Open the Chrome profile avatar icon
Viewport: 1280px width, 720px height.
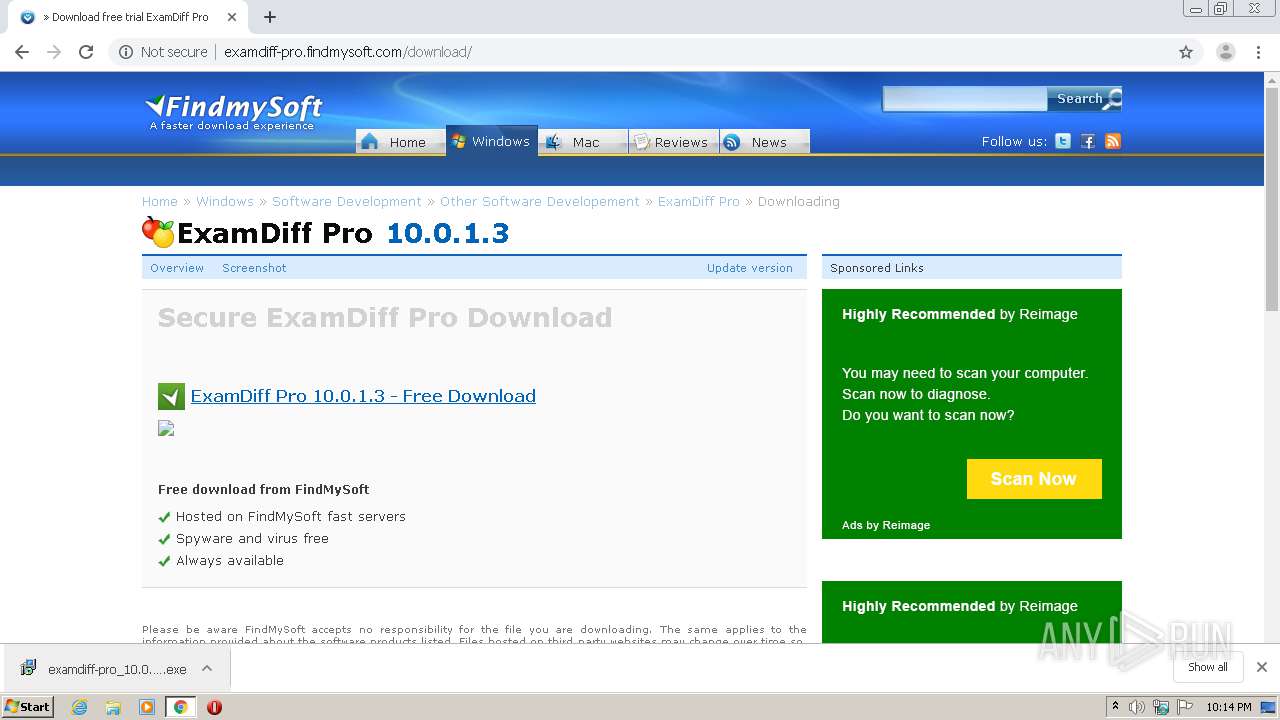point(1225,52)
